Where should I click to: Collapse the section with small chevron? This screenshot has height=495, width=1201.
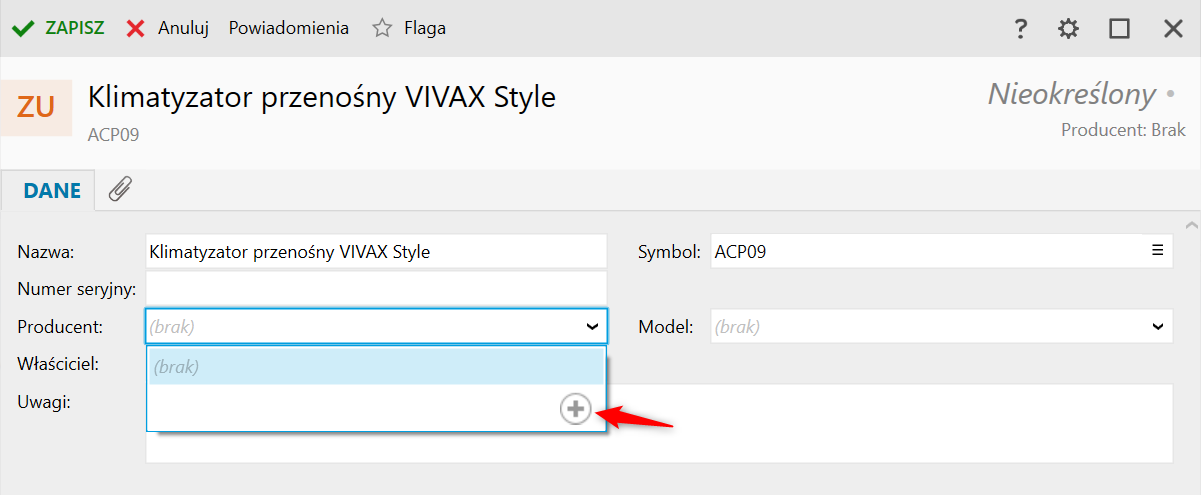click(x=1190, y=224)
